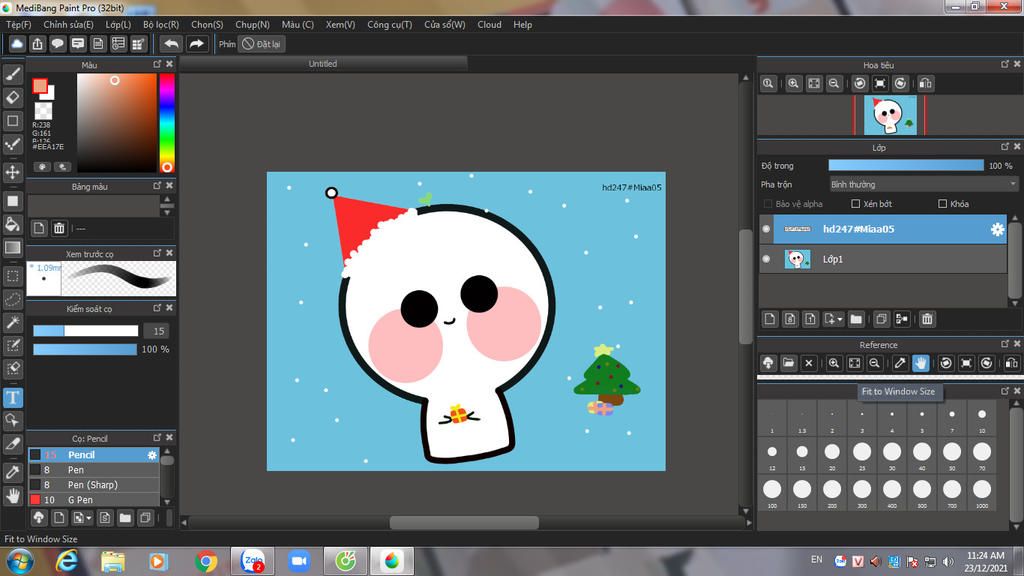Click the navigator preview thumbnail
1024x576 pixels.
890,115
